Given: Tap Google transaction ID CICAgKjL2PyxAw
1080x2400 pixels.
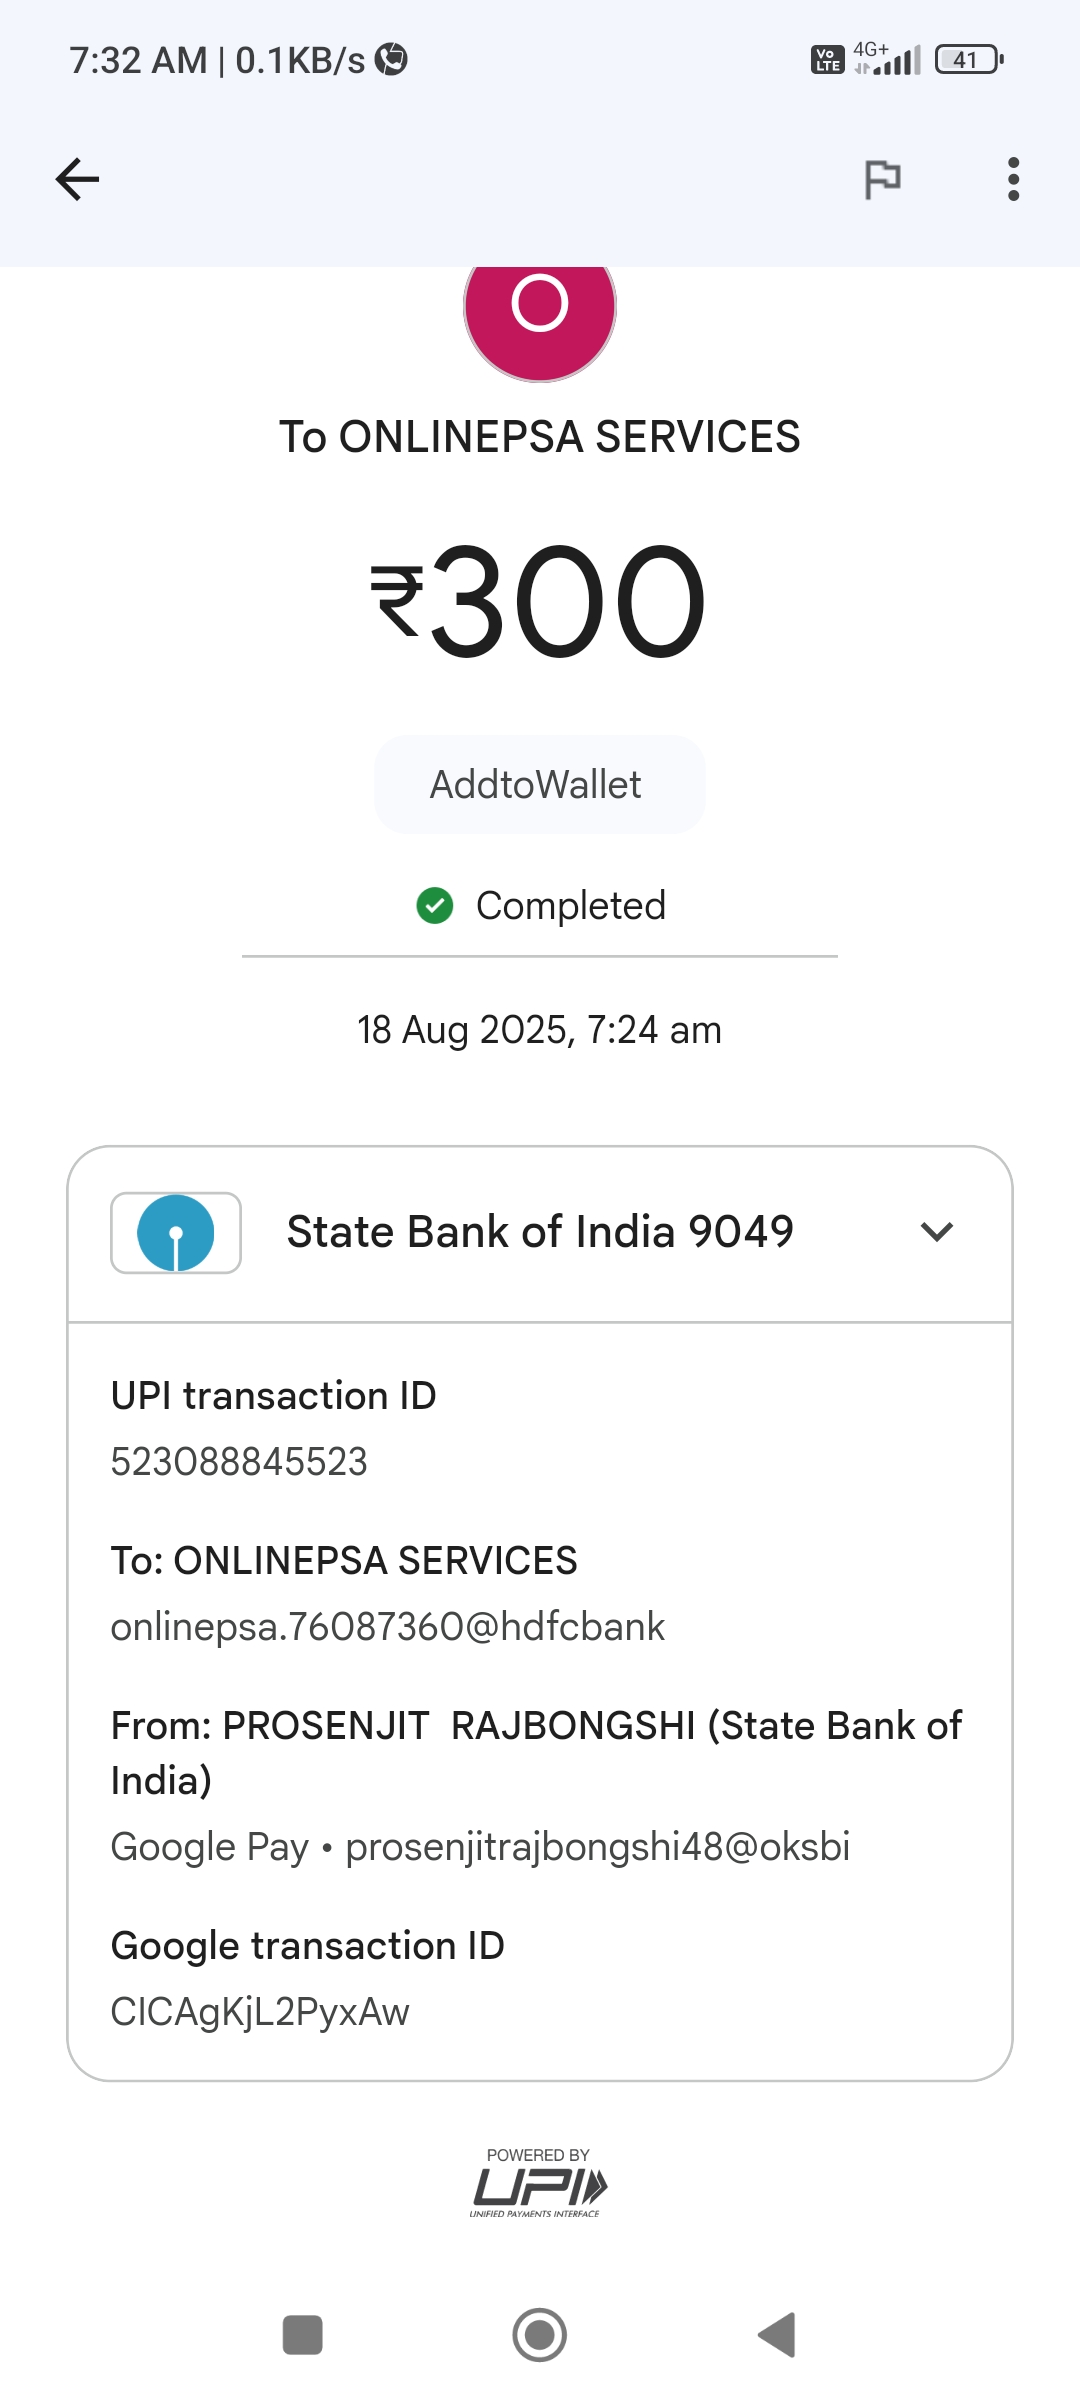Looking at the screenshot, I should [260, 2012].
